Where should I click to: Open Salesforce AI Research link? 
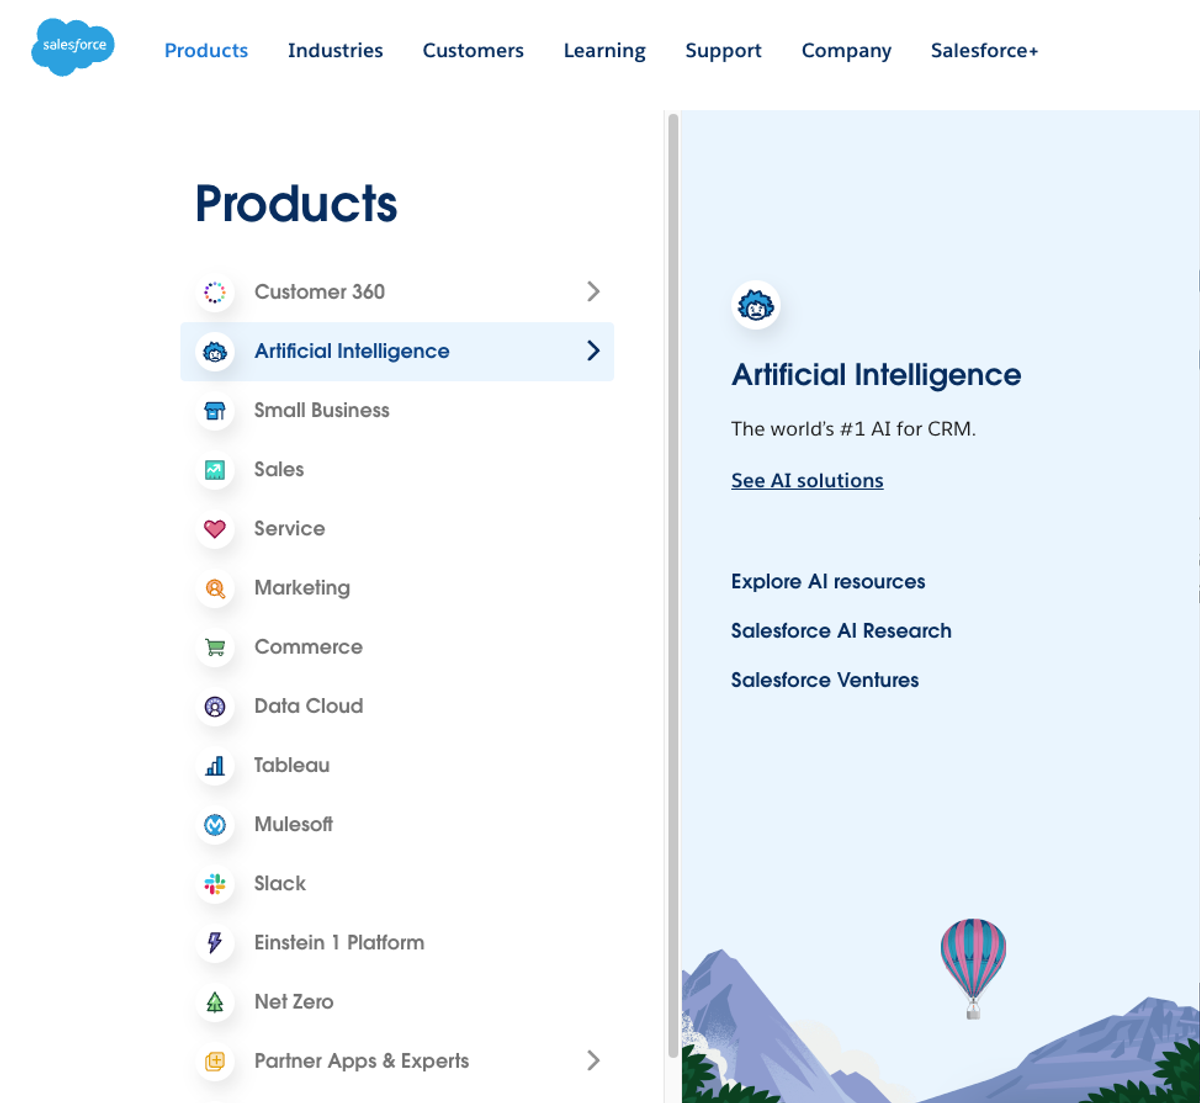tap(841, 630)
